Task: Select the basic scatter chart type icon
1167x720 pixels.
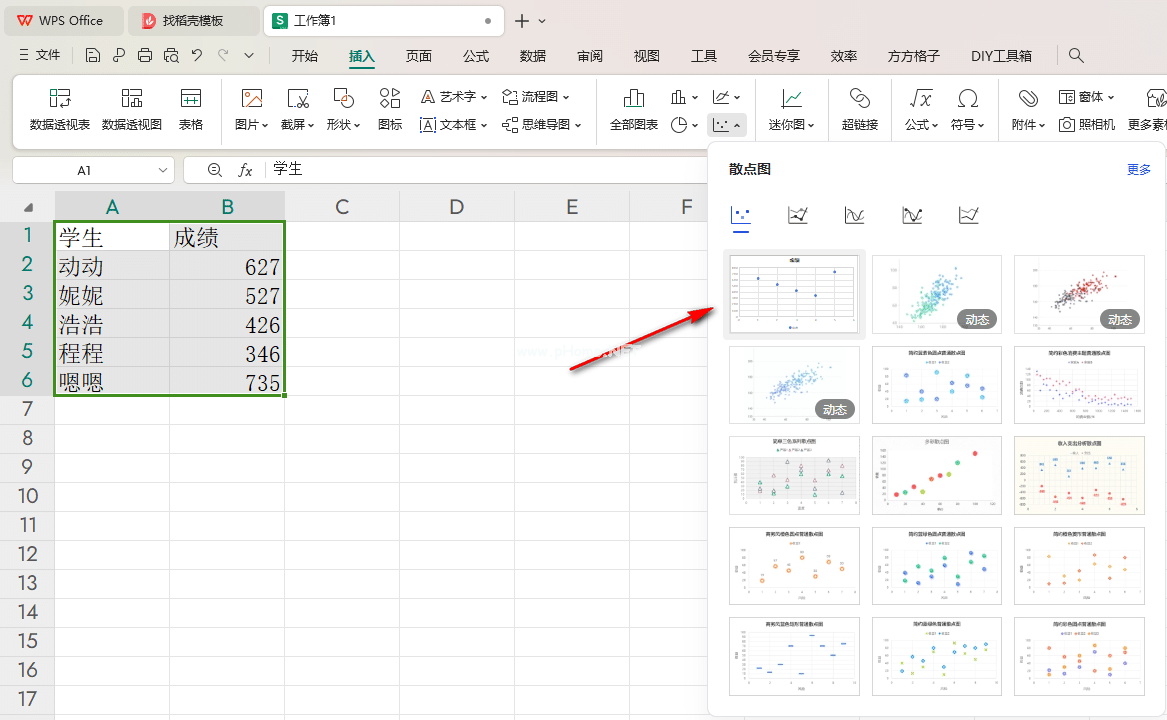Action: [x=741, y=216]
